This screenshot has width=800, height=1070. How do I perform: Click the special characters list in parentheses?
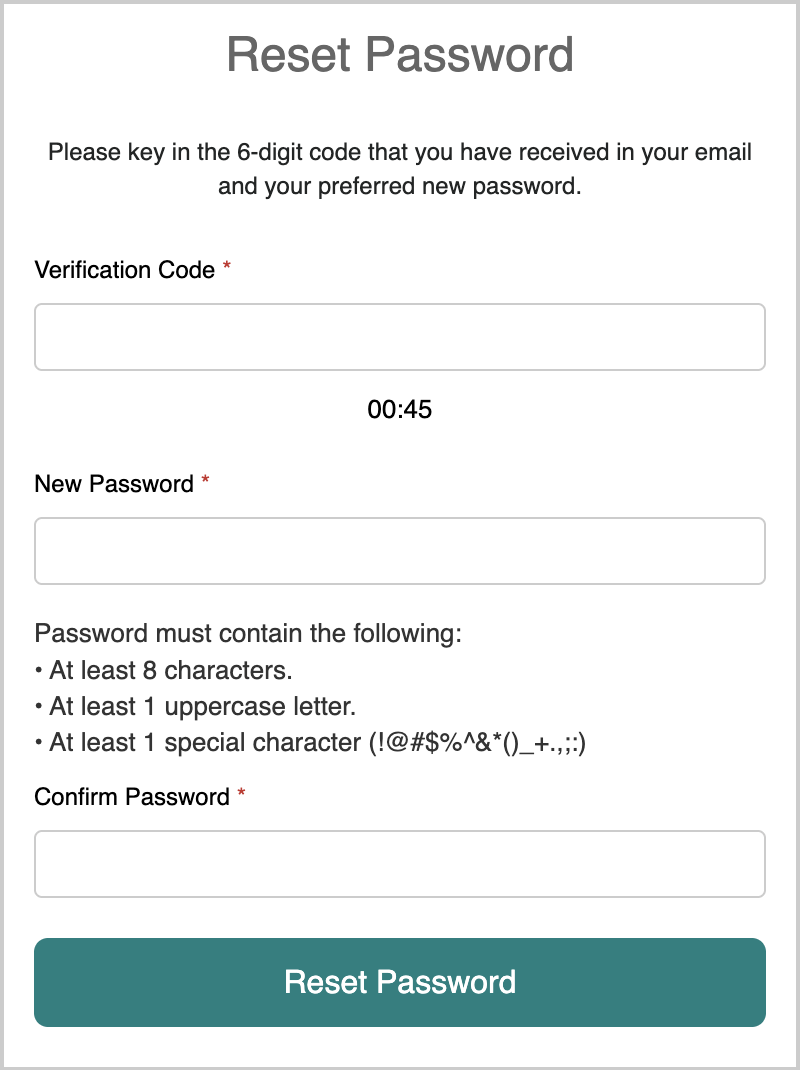[477, 743]
